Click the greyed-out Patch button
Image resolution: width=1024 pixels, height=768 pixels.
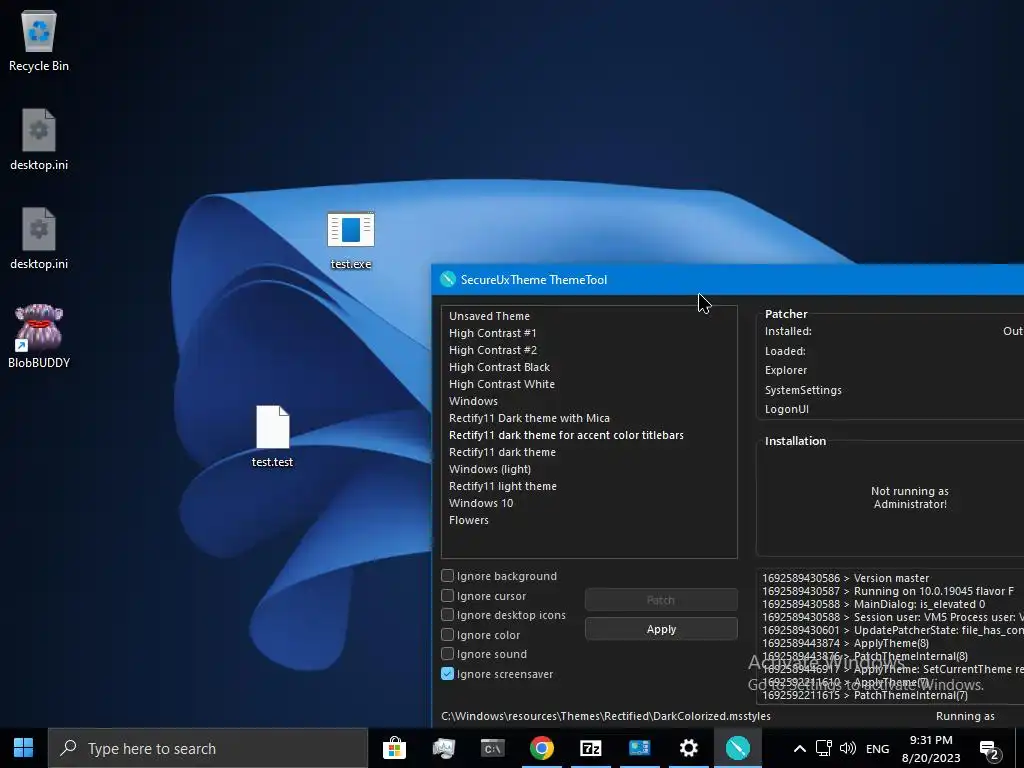[661, 600]
